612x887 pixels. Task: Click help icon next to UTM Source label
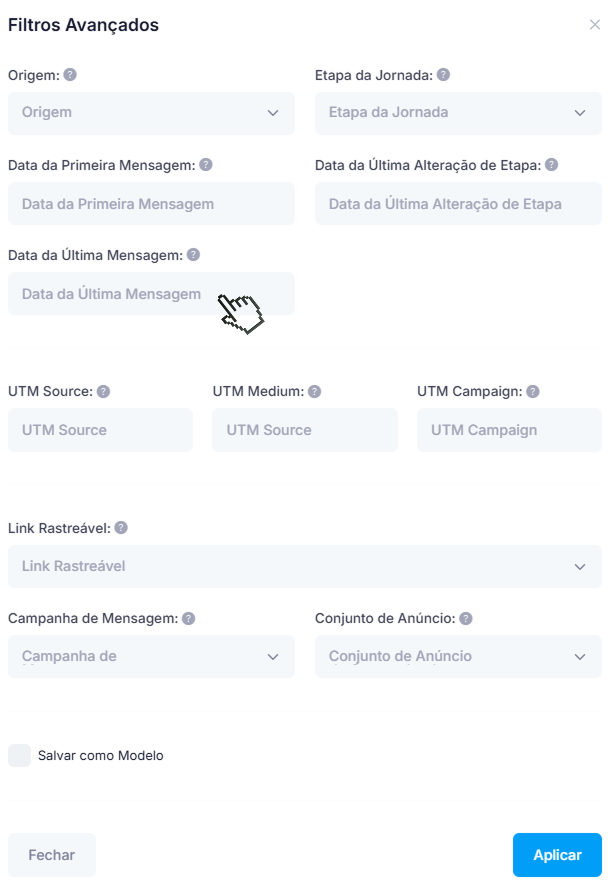[103, 392]
